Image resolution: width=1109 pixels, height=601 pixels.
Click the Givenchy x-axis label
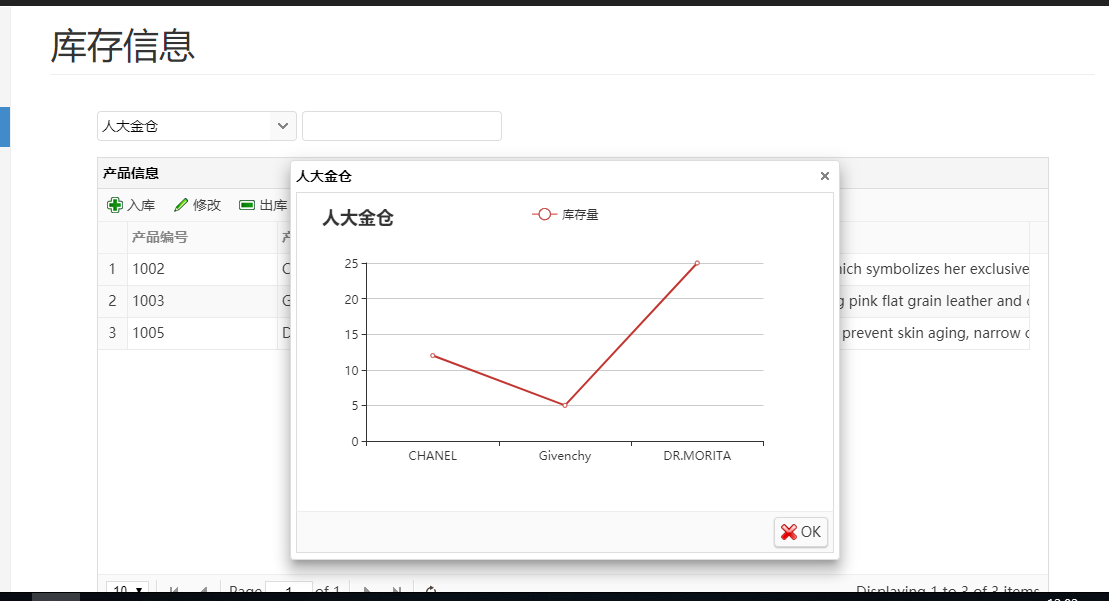[x=564, y=455]
